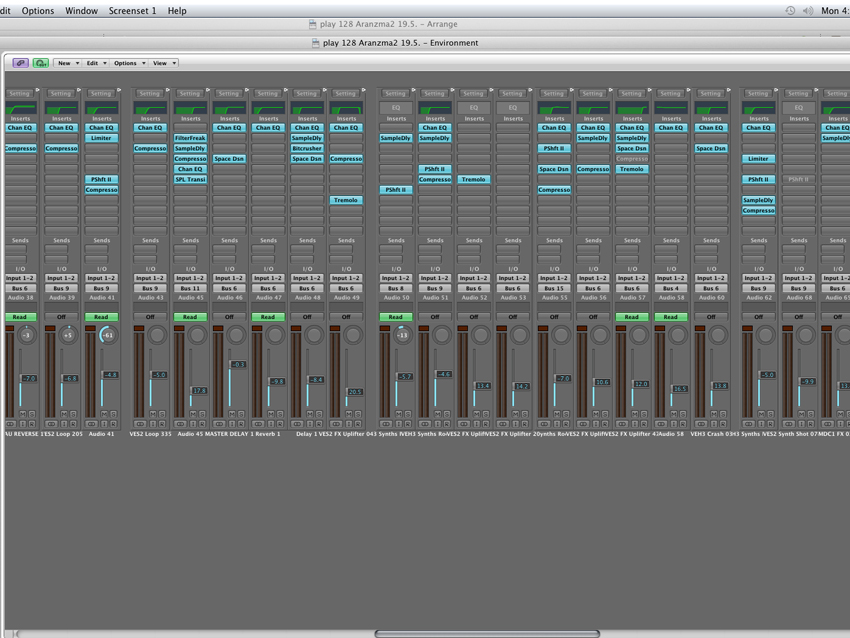Screen dimensions: 850x638
Task: Open the Screenset 1 menu
Action: (x=132, y=10)
